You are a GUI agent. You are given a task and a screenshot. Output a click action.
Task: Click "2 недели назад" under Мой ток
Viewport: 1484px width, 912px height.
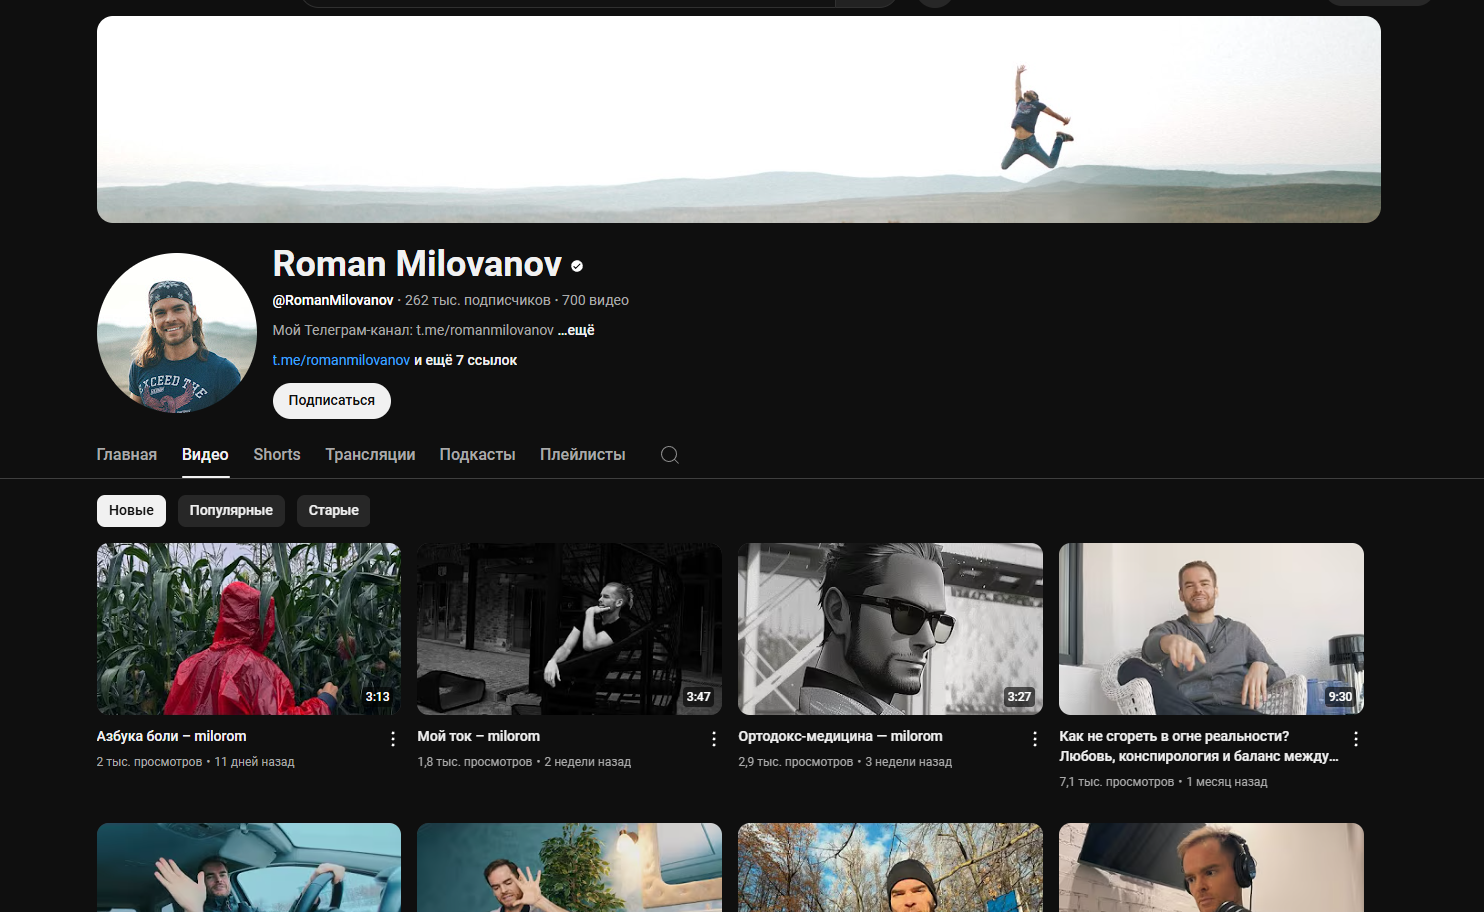point(588,762)
